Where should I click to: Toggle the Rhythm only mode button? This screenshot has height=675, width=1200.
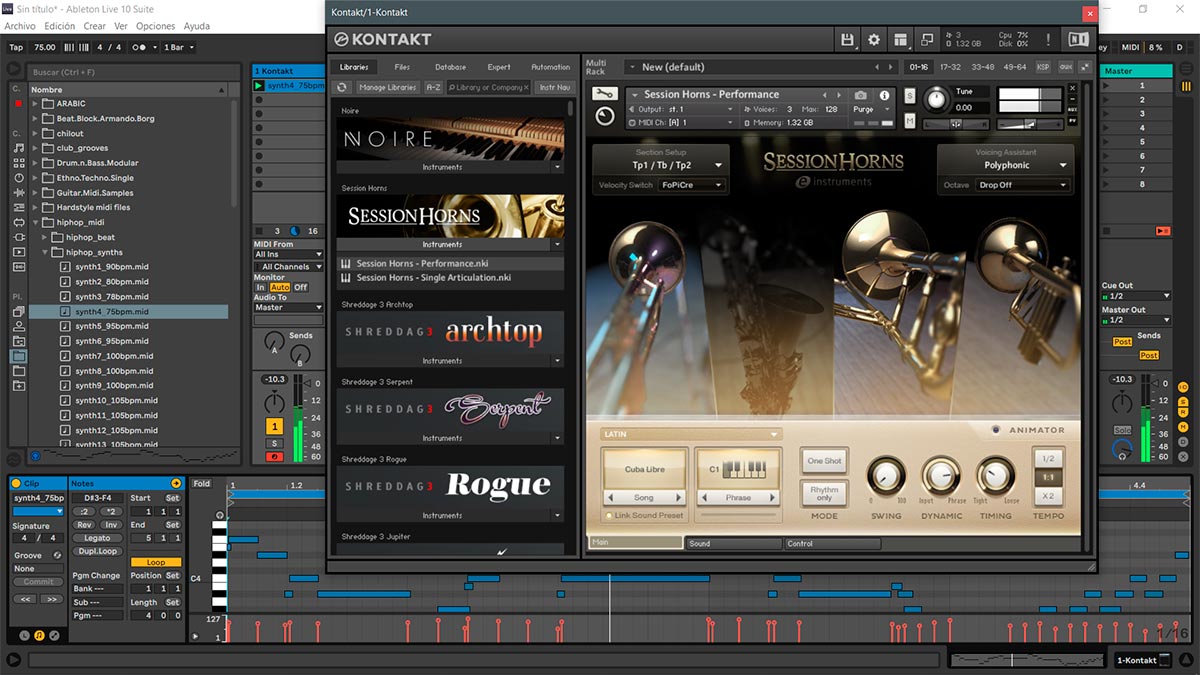point(824,494)
